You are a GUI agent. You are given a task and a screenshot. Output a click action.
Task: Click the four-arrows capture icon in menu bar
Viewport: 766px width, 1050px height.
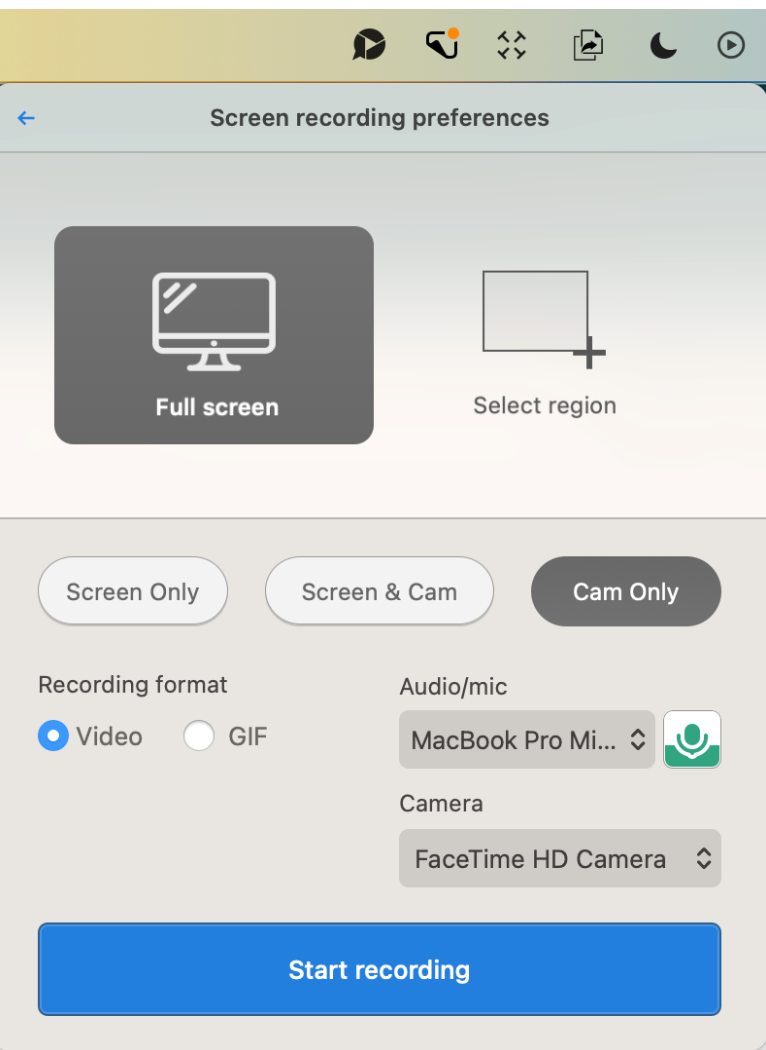pyautogui.click(x=512, y=46)
